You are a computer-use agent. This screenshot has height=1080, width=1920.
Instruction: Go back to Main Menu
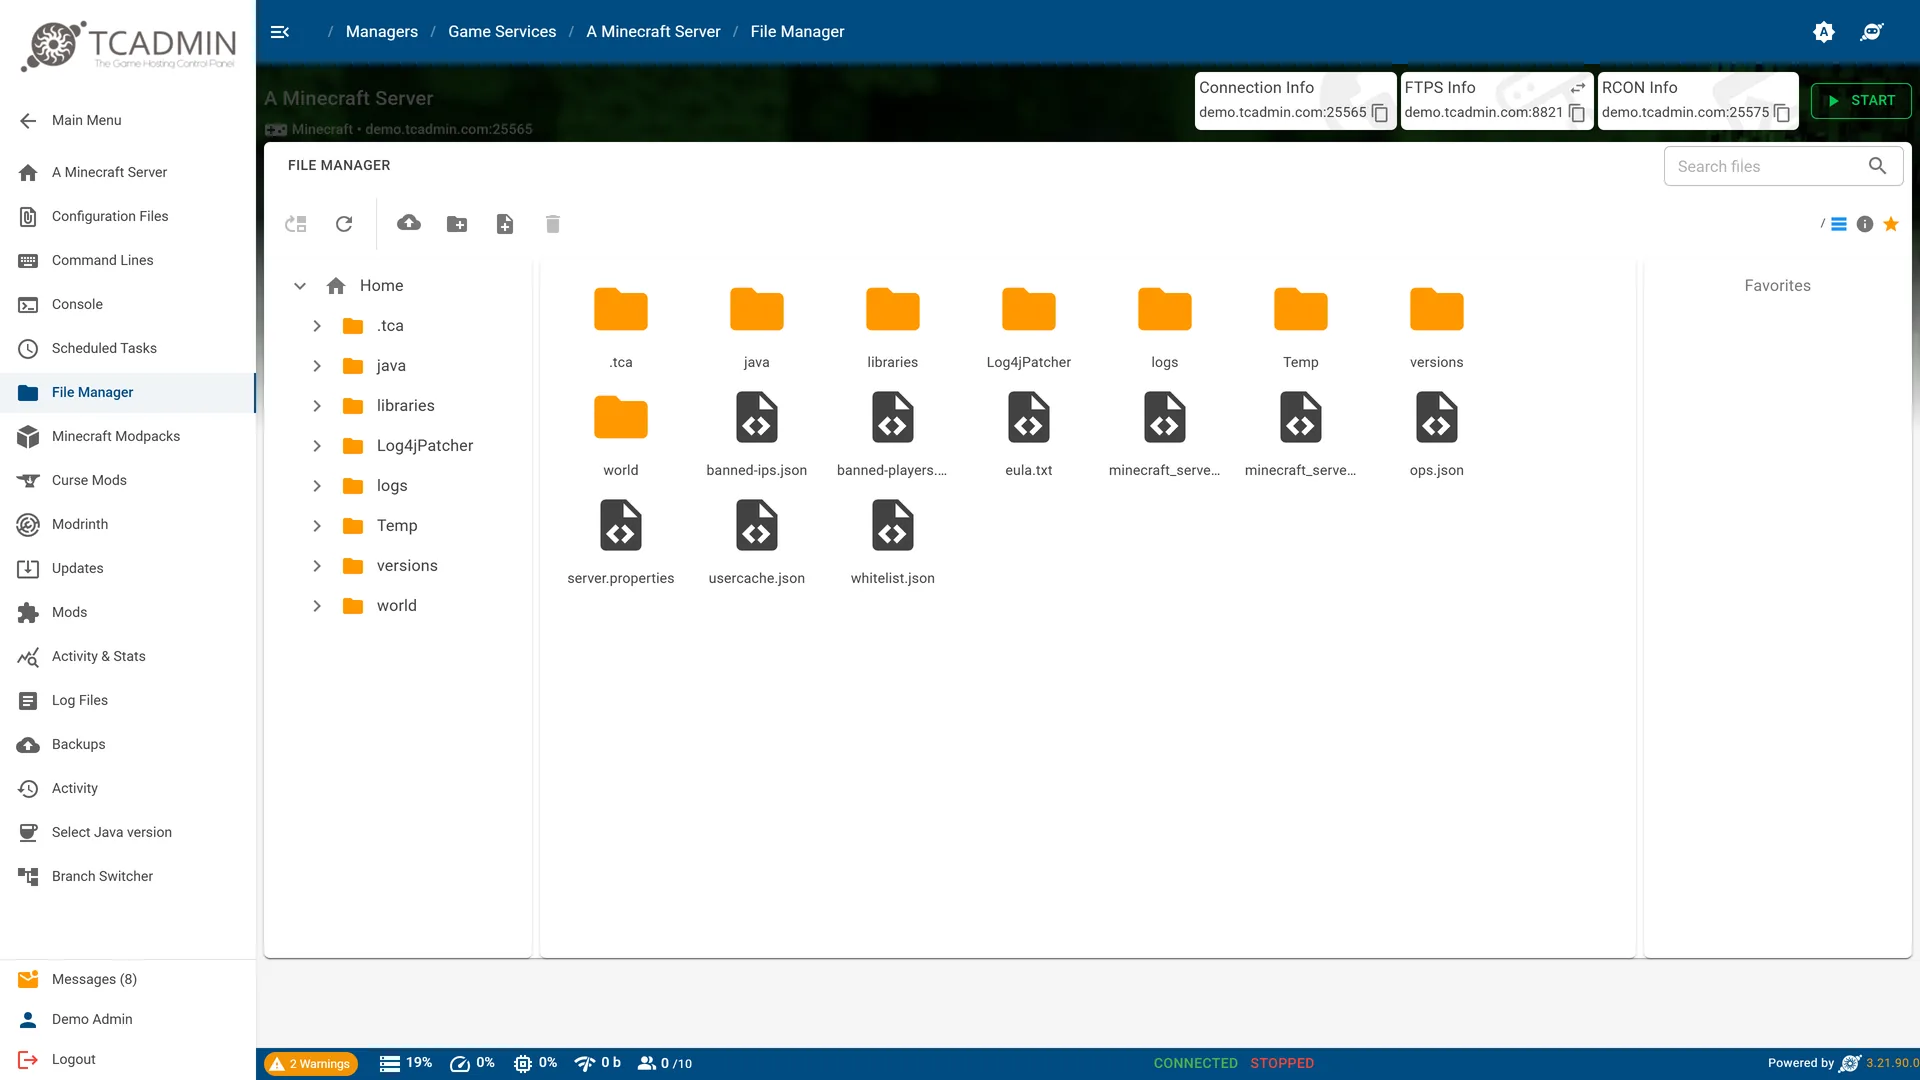tap(128, 120)
